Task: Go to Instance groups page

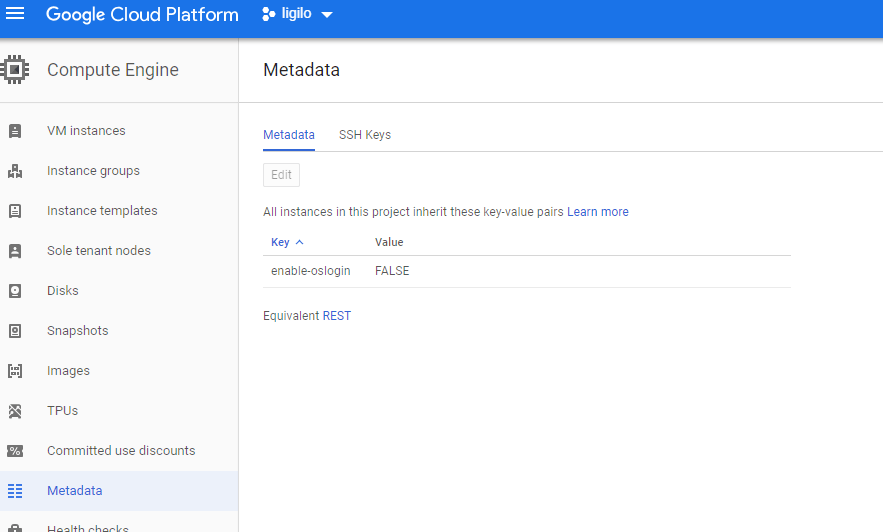Action: pos(93,171)
